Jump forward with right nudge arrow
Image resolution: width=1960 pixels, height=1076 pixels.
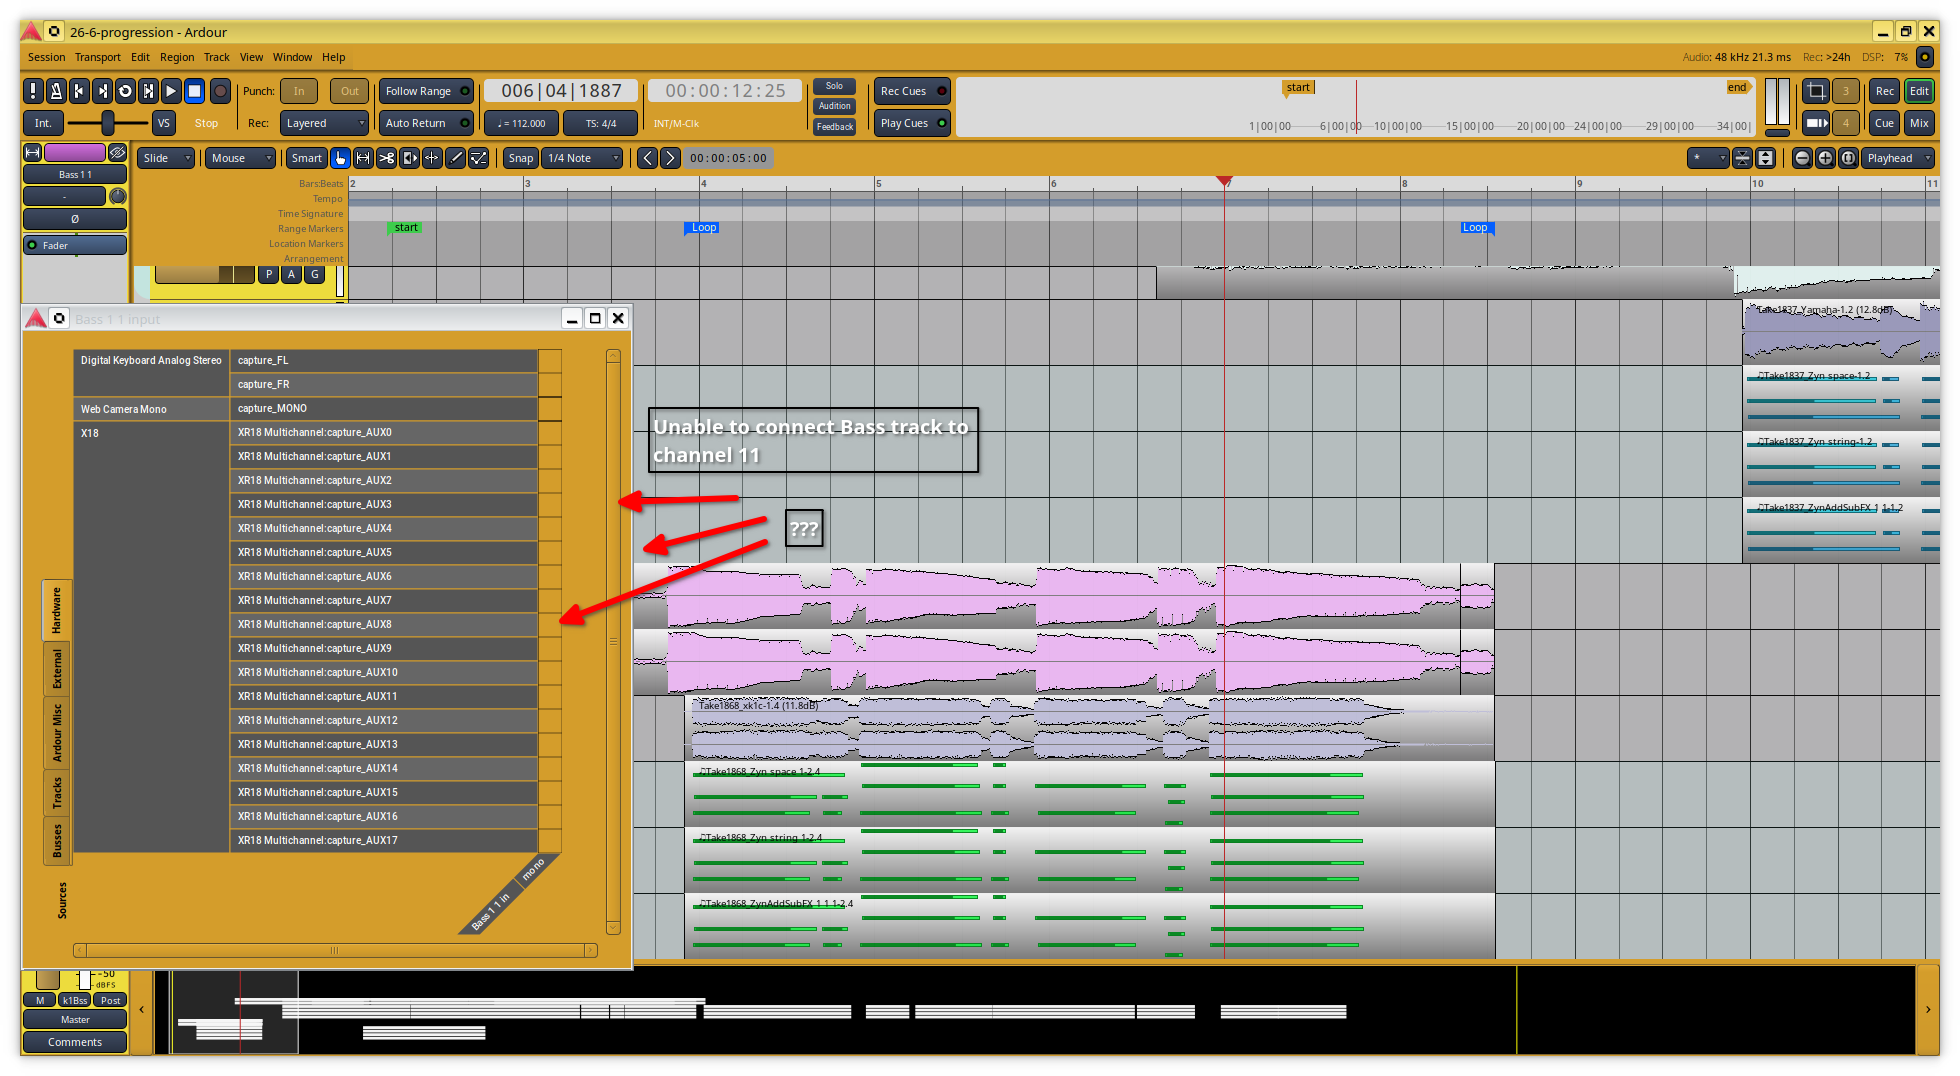point(670,158)
